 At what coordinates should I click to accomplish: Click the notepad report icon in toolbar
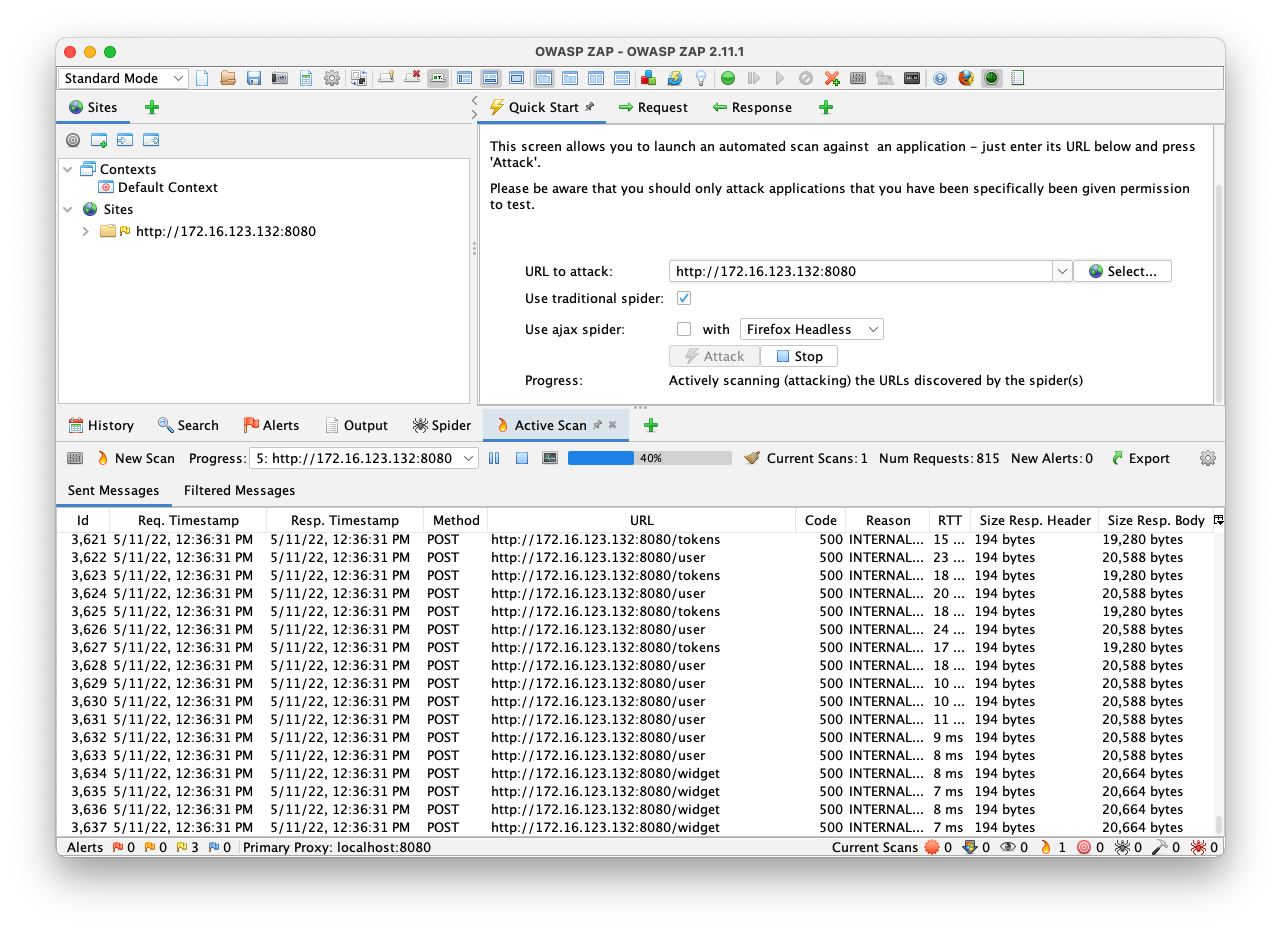[x=1018, y=78]
